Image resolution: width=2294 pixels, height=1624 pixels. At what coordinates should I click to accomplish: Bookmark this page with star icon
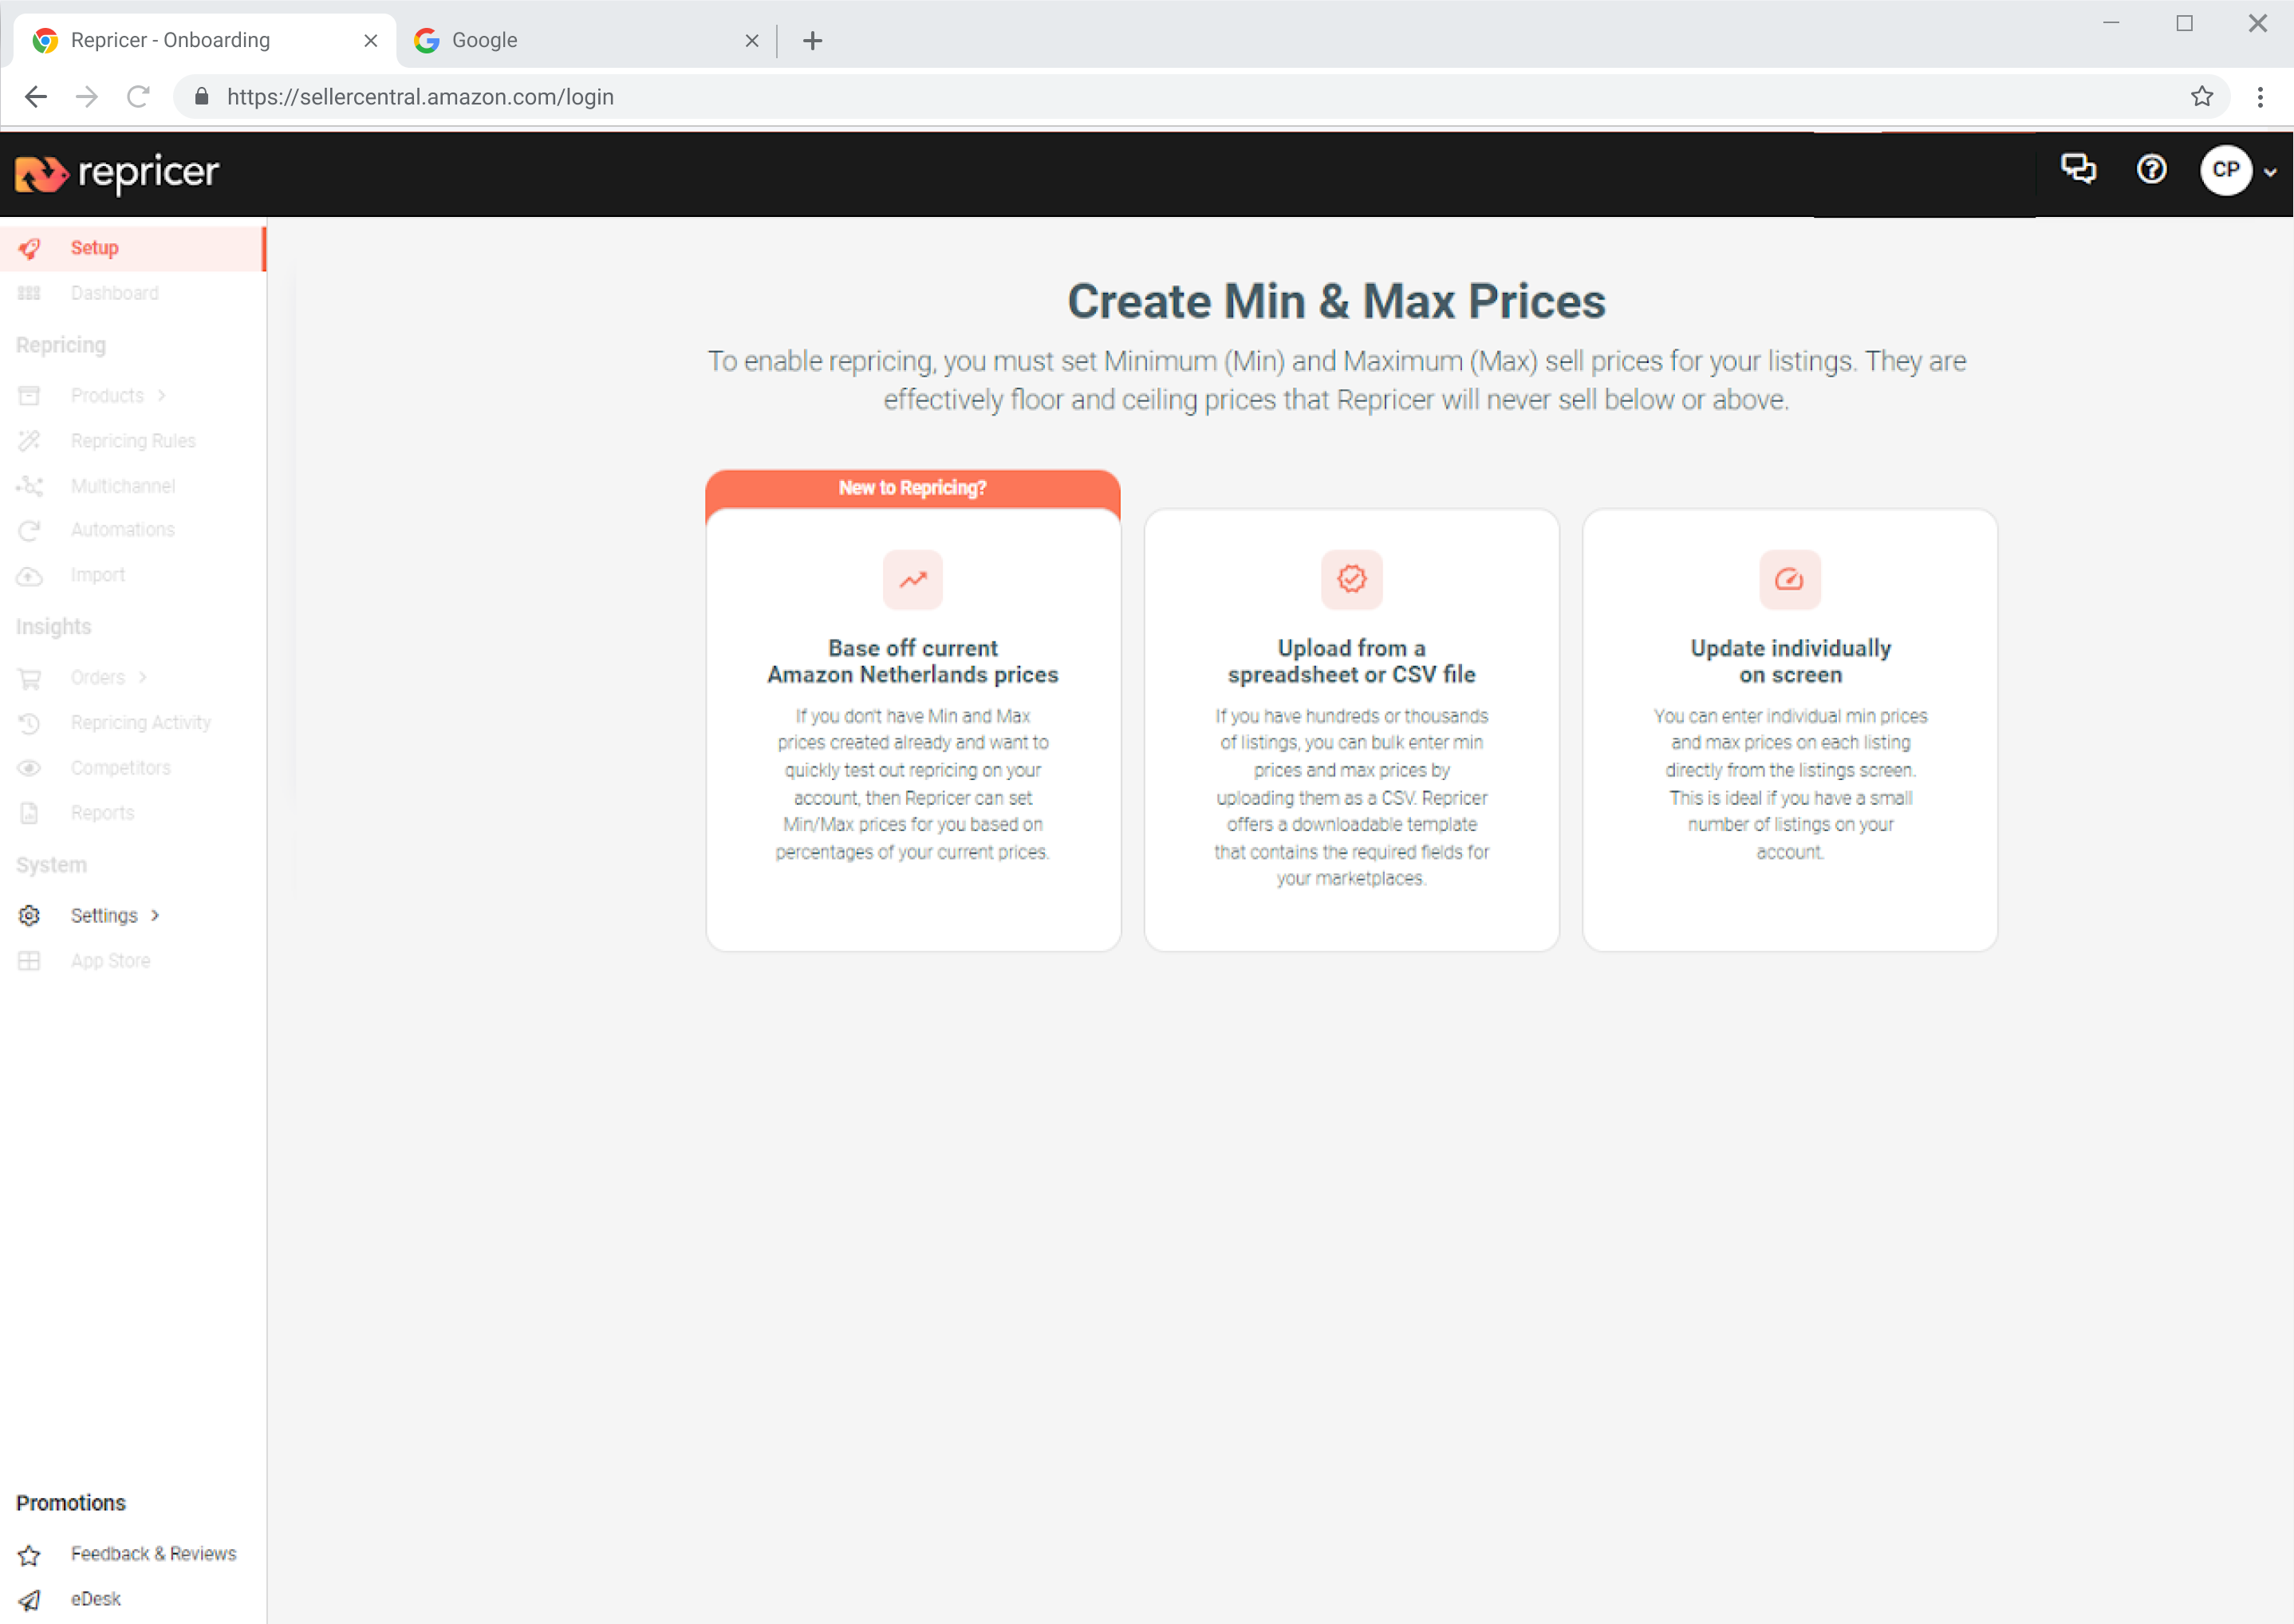(2201, 97)
